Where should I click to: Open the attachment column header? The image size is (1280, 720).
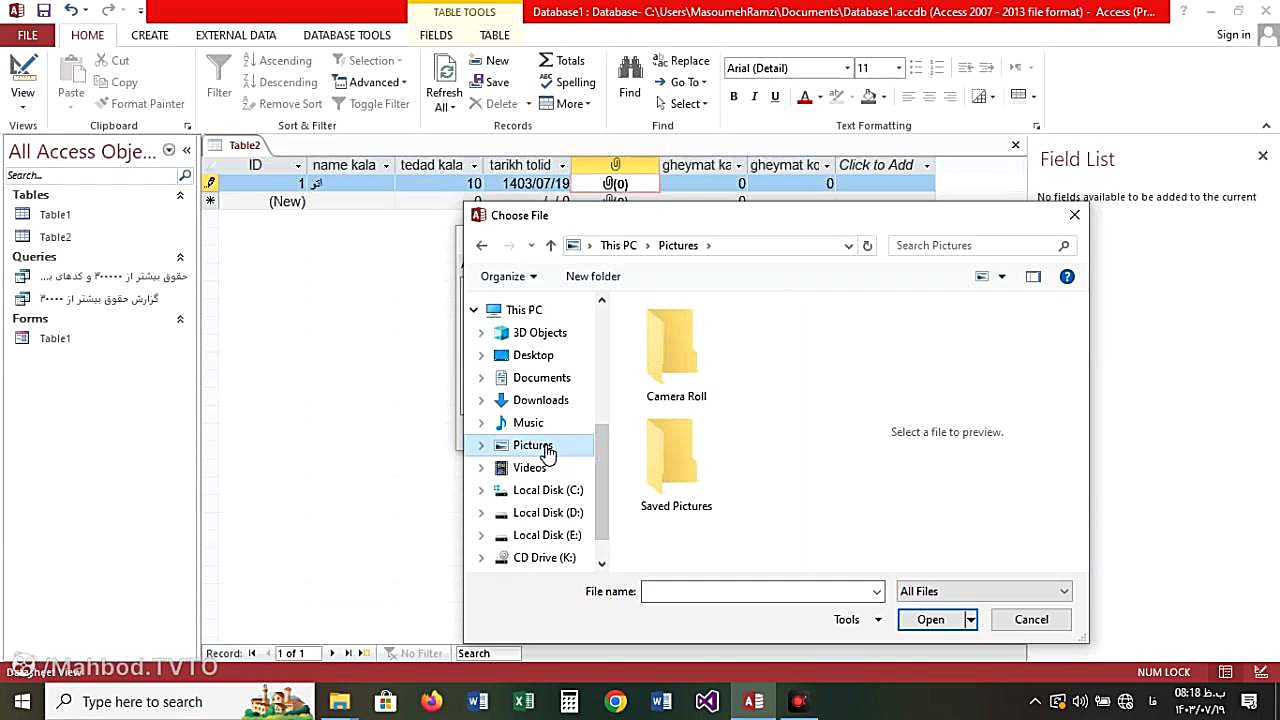(x=615, y=165)
